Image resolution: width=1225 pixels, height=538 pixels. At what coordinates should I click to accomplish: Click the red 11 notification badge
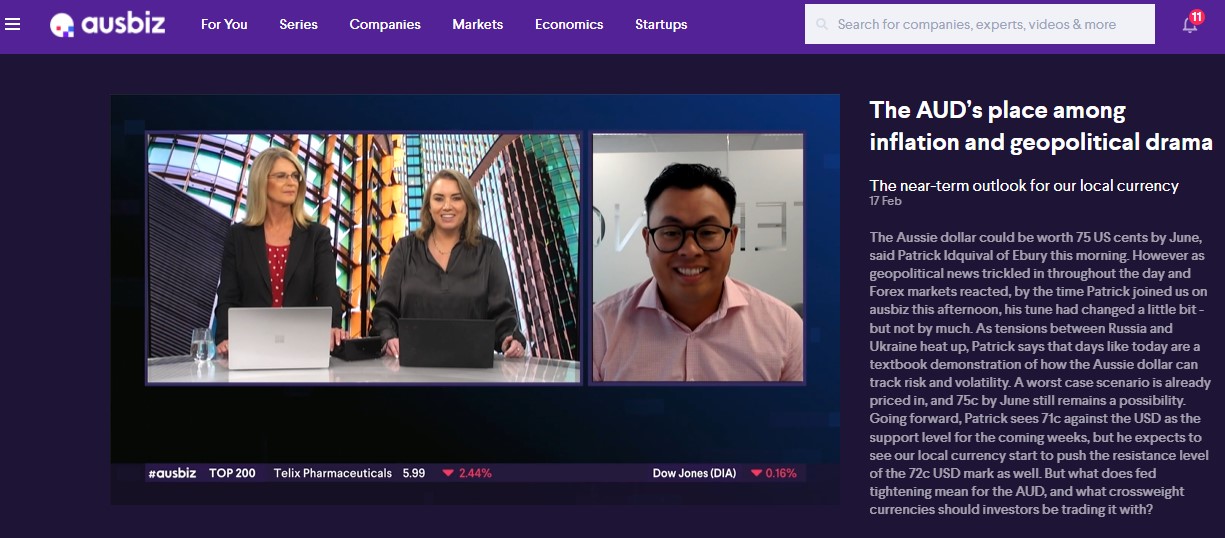[x=1197, y=17]
